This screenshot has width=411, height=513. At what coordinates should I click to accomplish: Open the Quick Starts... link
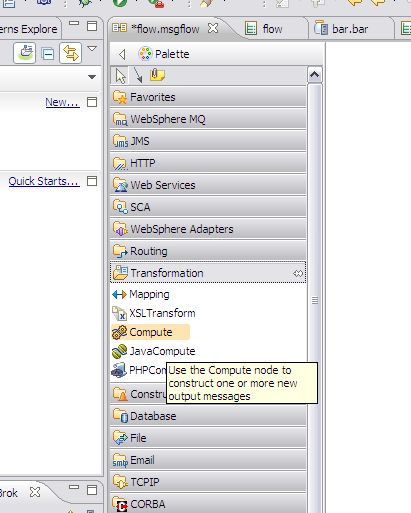click(44, 181)
